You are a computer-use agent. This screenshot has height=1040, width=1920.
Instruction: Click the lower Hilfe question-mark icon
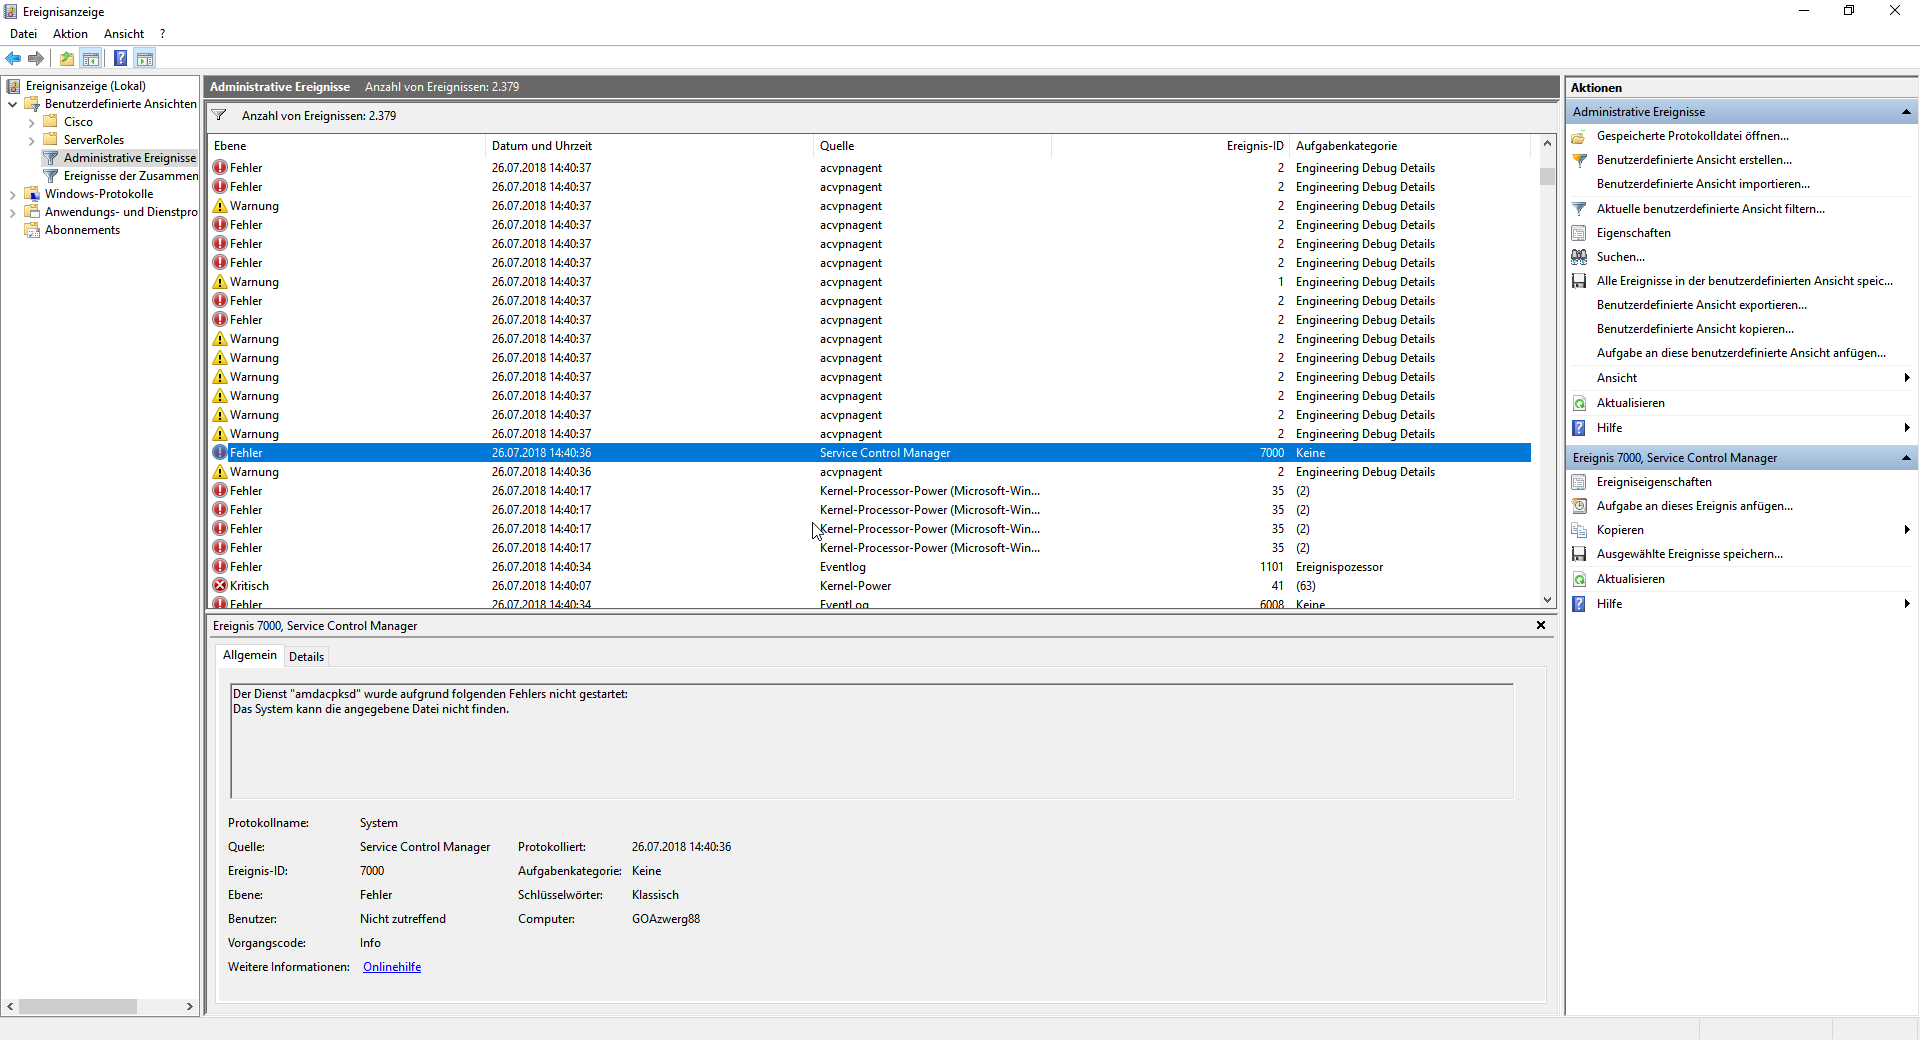tap(1579, 604)
